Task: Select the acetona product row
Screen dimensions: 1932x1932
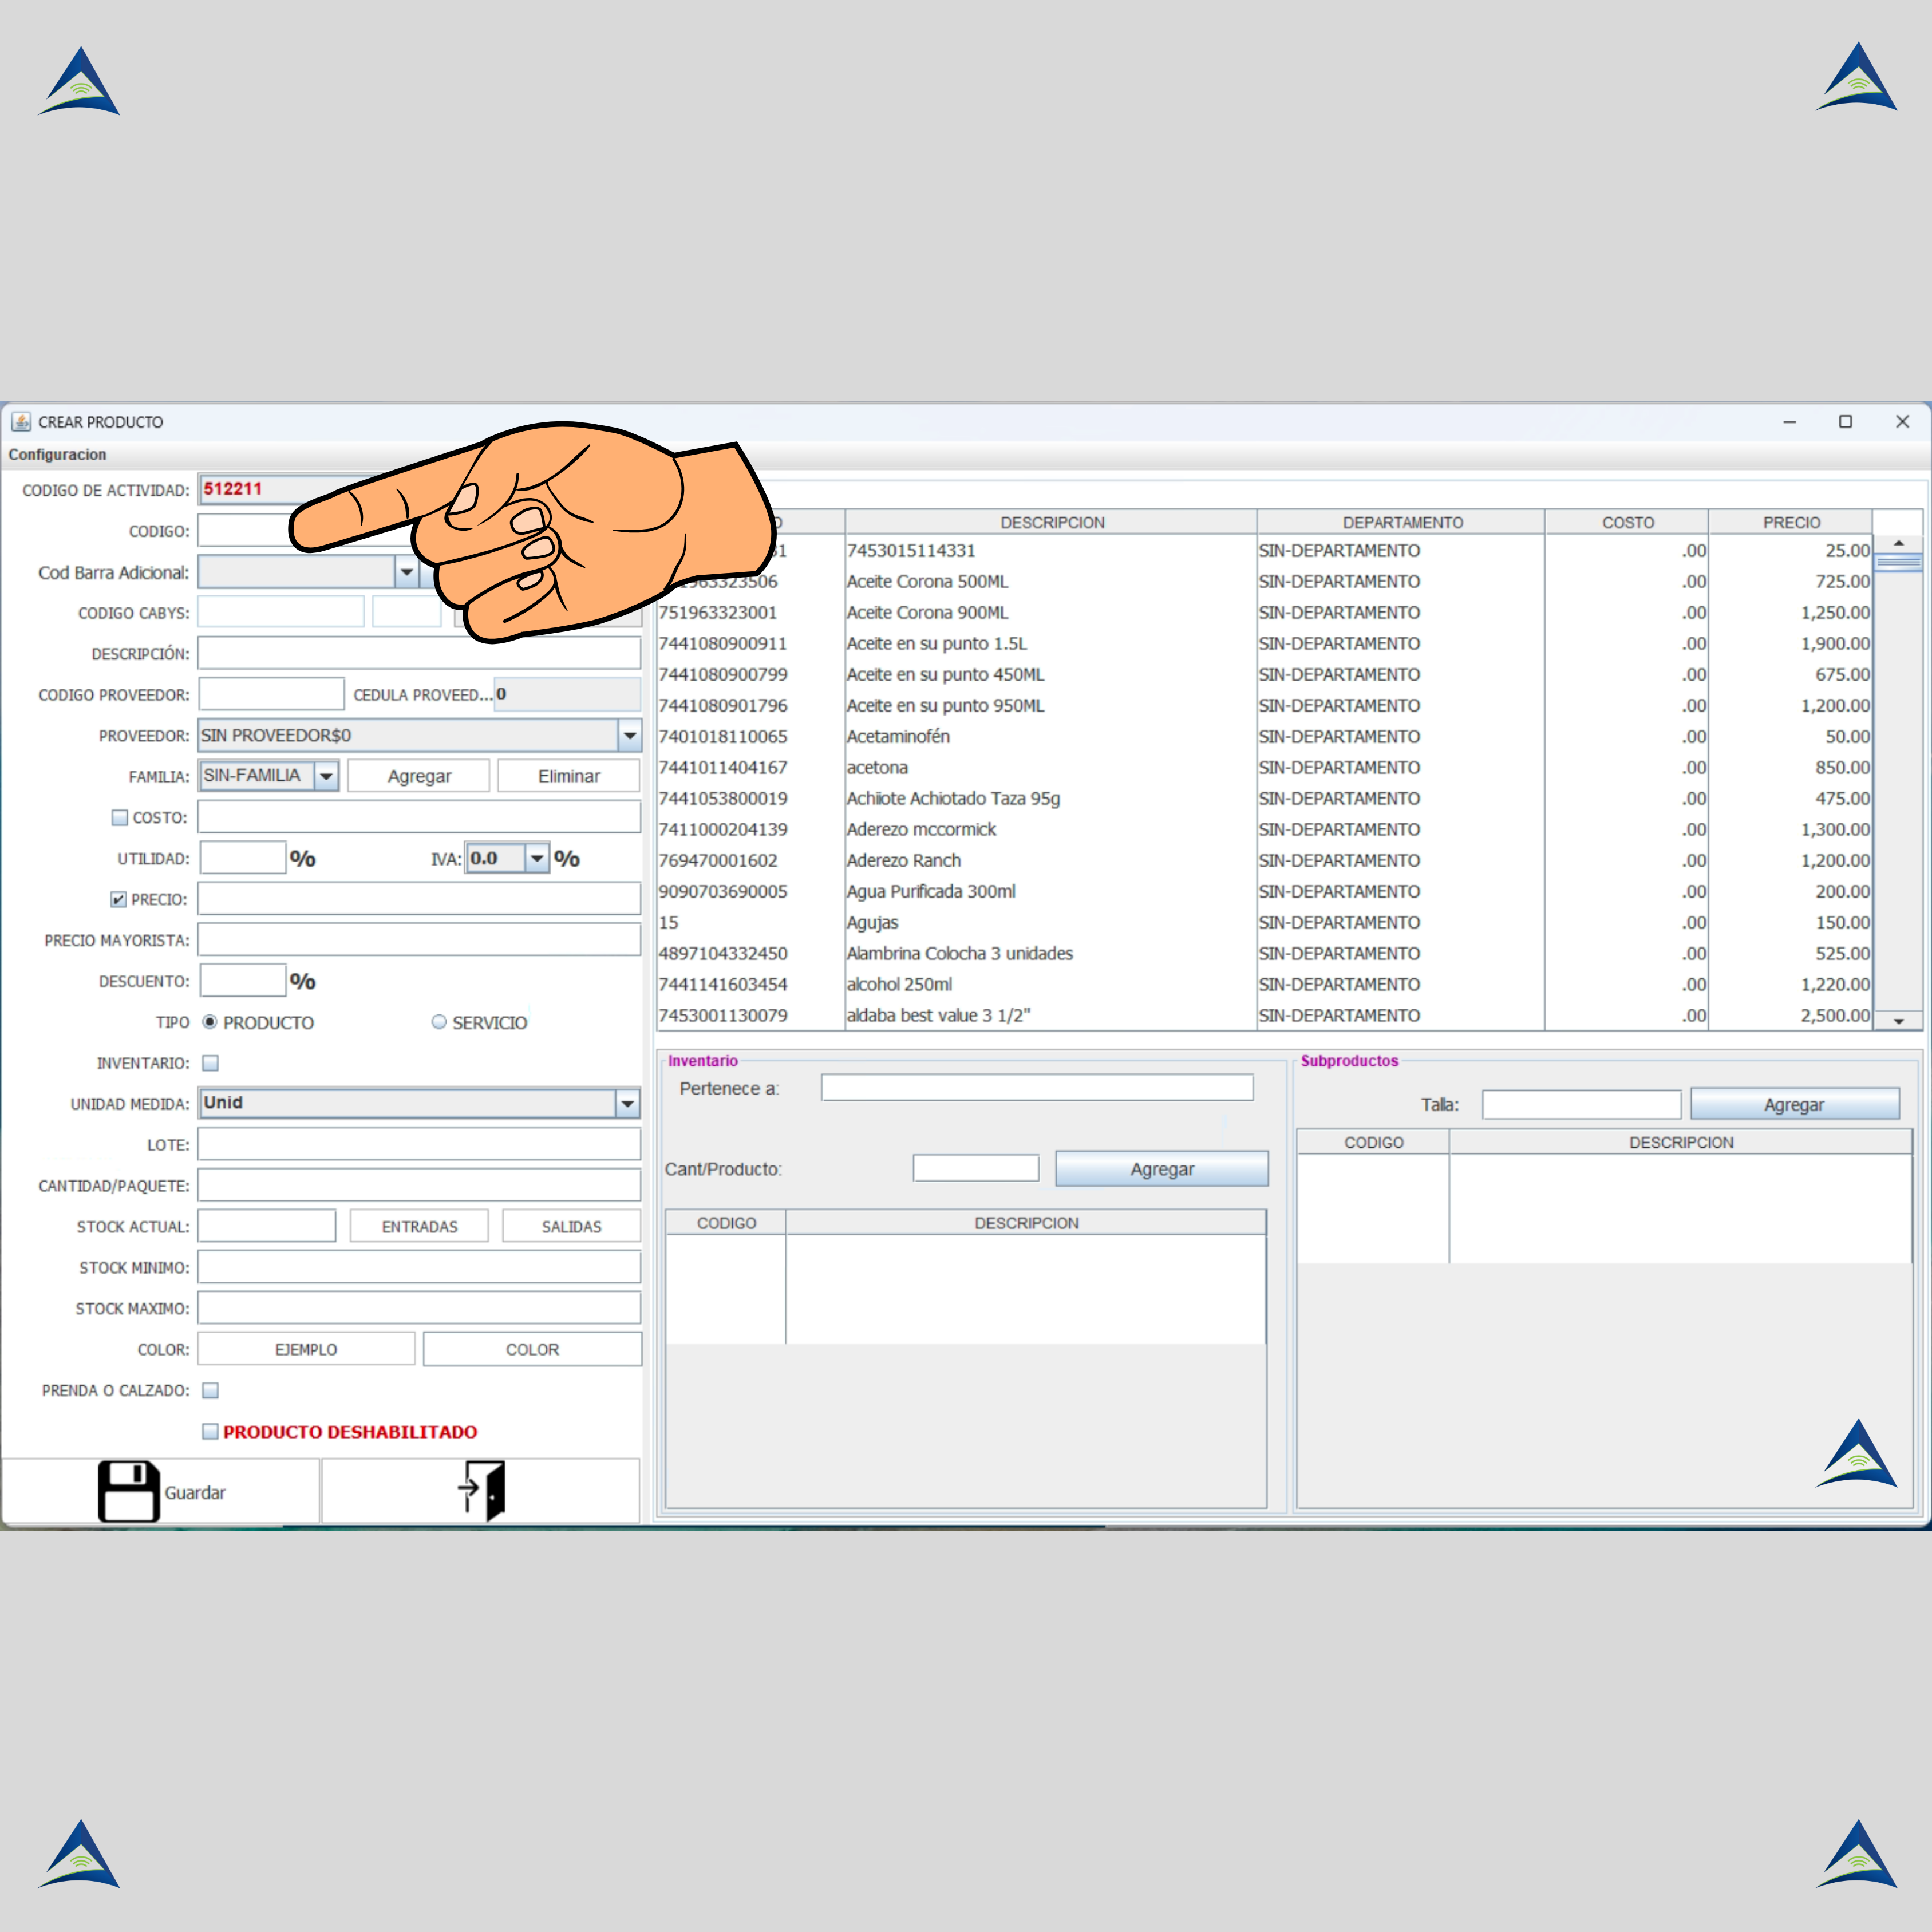Action: point(1264,767)
